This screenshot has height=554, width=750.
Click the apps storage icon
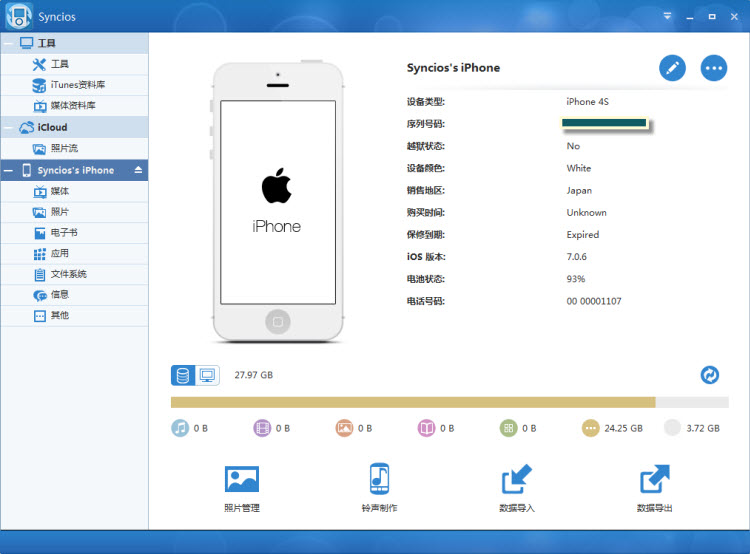pos(508,428)
